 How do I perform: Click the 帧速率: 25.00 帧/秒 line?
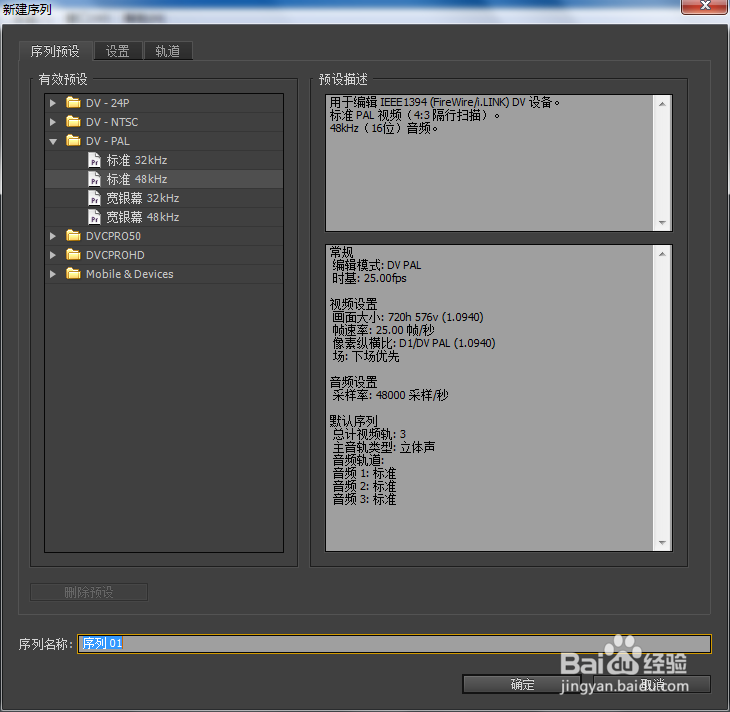point(383,330)
